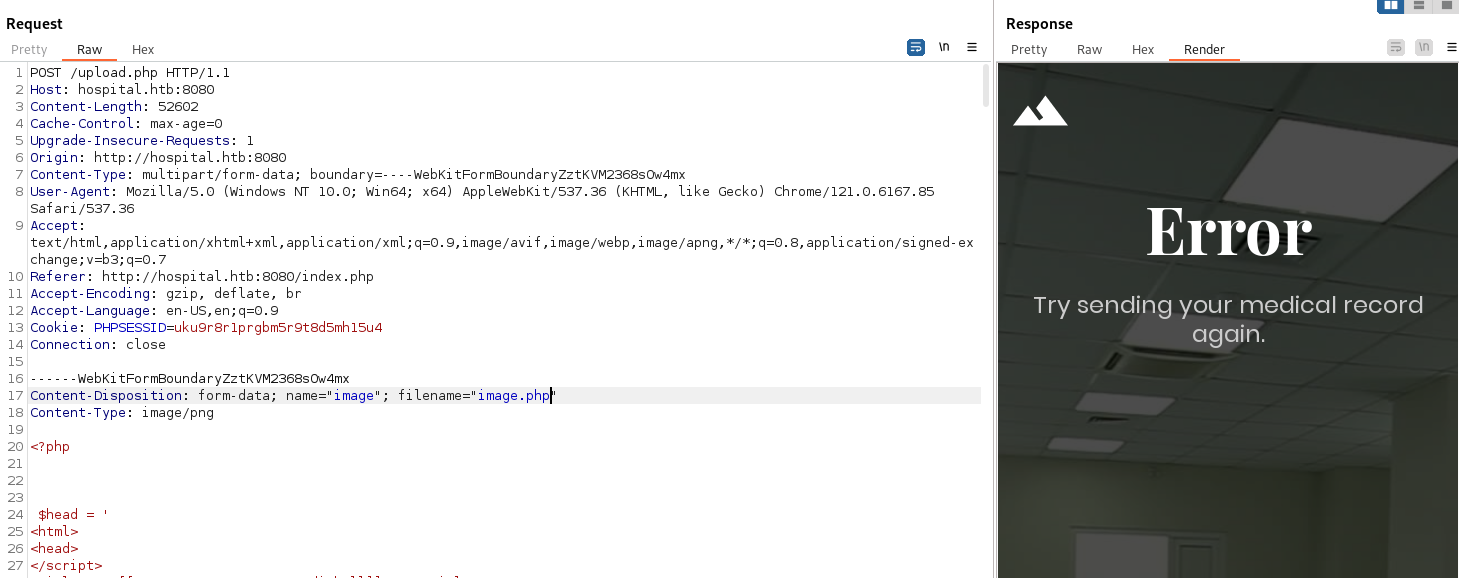Click 'Safari/537.36' continuation of User-Agent

[x=82, y=209]
